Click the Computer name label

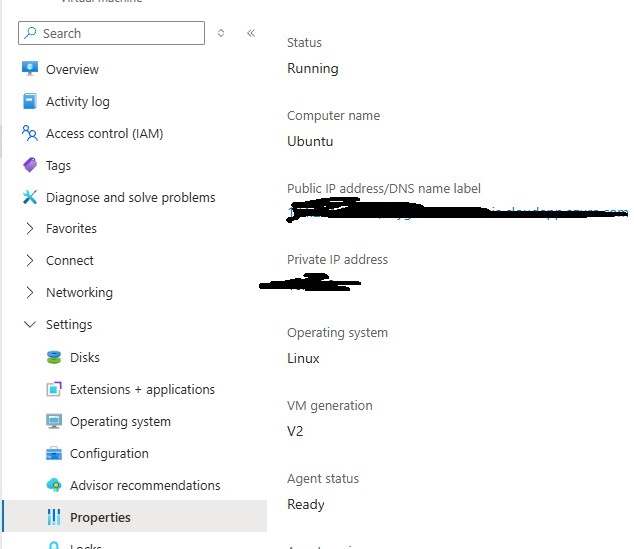pos(334,116)
